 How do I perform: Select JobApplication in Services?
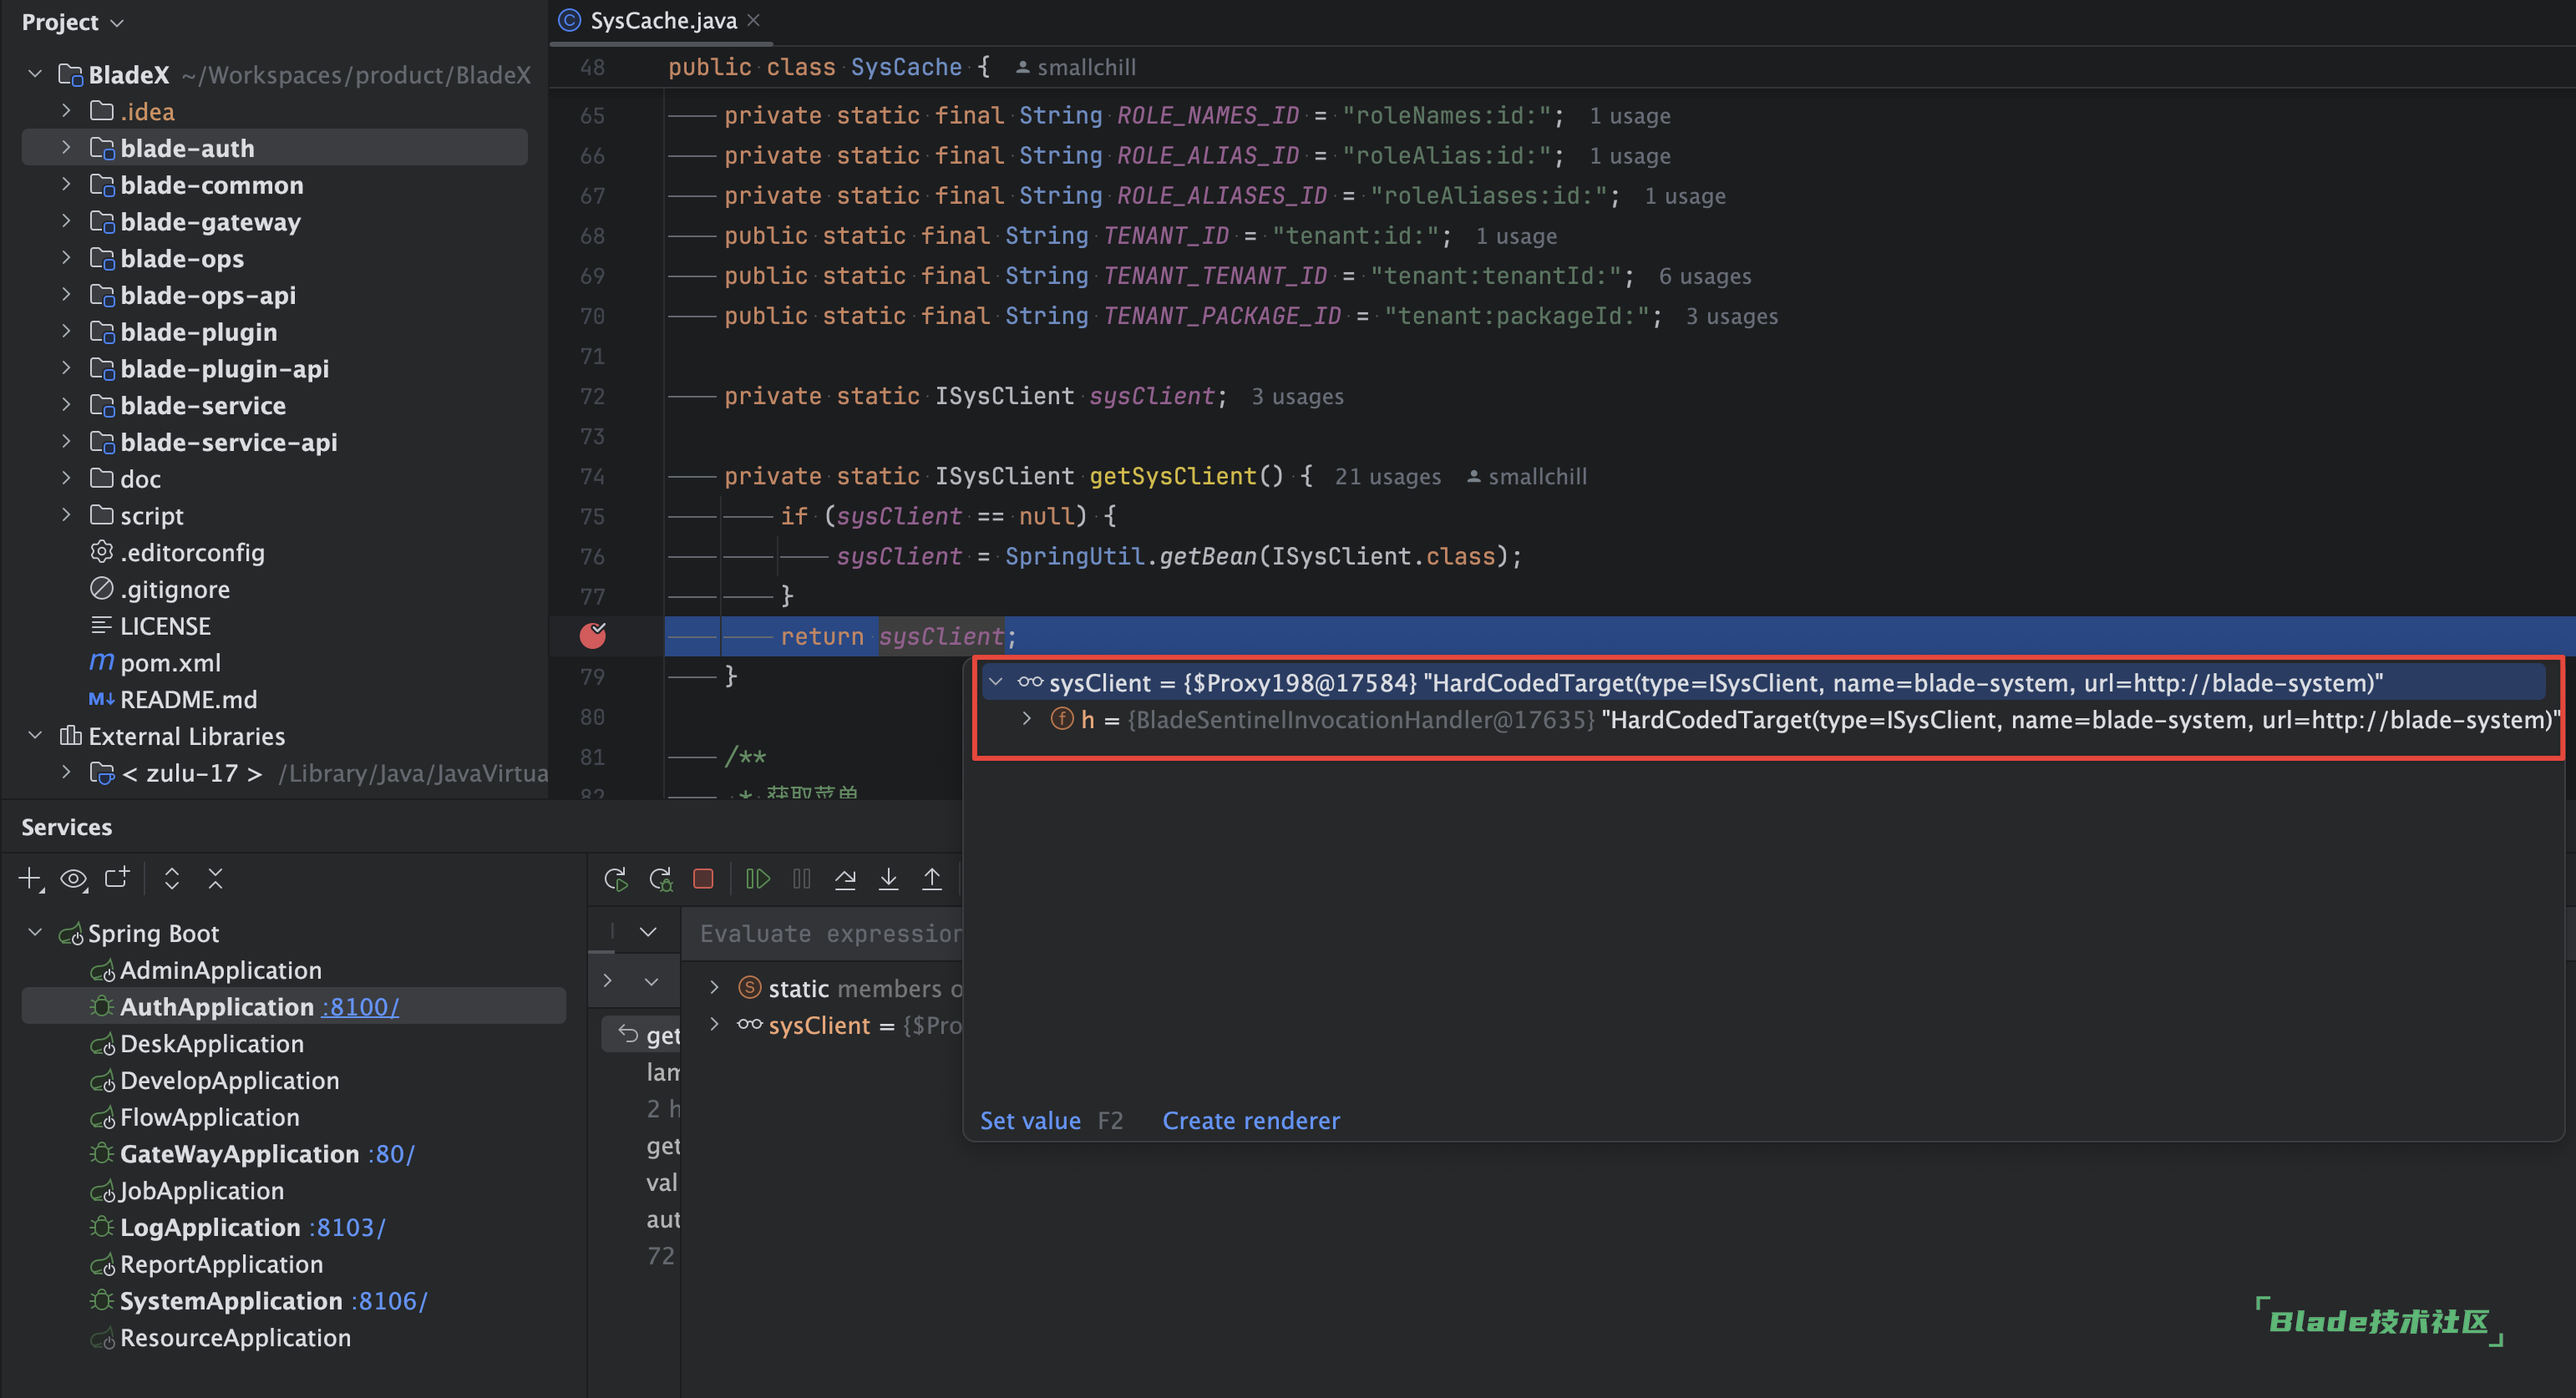[201, 1190]
